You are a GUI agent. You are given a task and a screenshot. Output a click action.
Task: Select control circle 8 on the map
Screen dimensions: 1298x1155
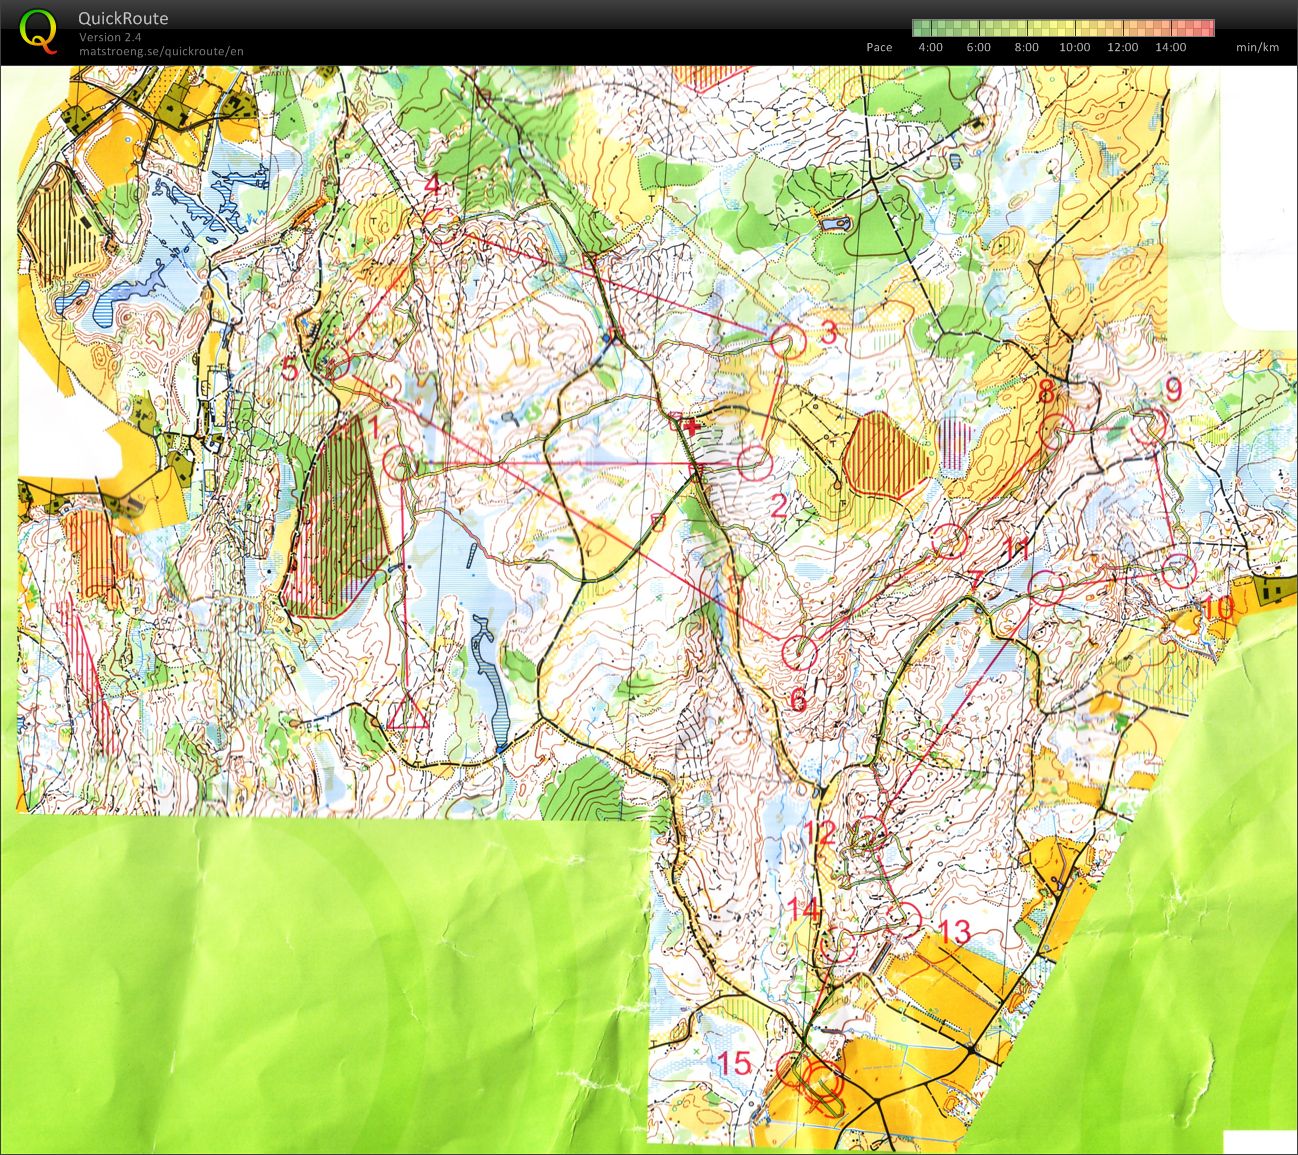[1057, 431]
